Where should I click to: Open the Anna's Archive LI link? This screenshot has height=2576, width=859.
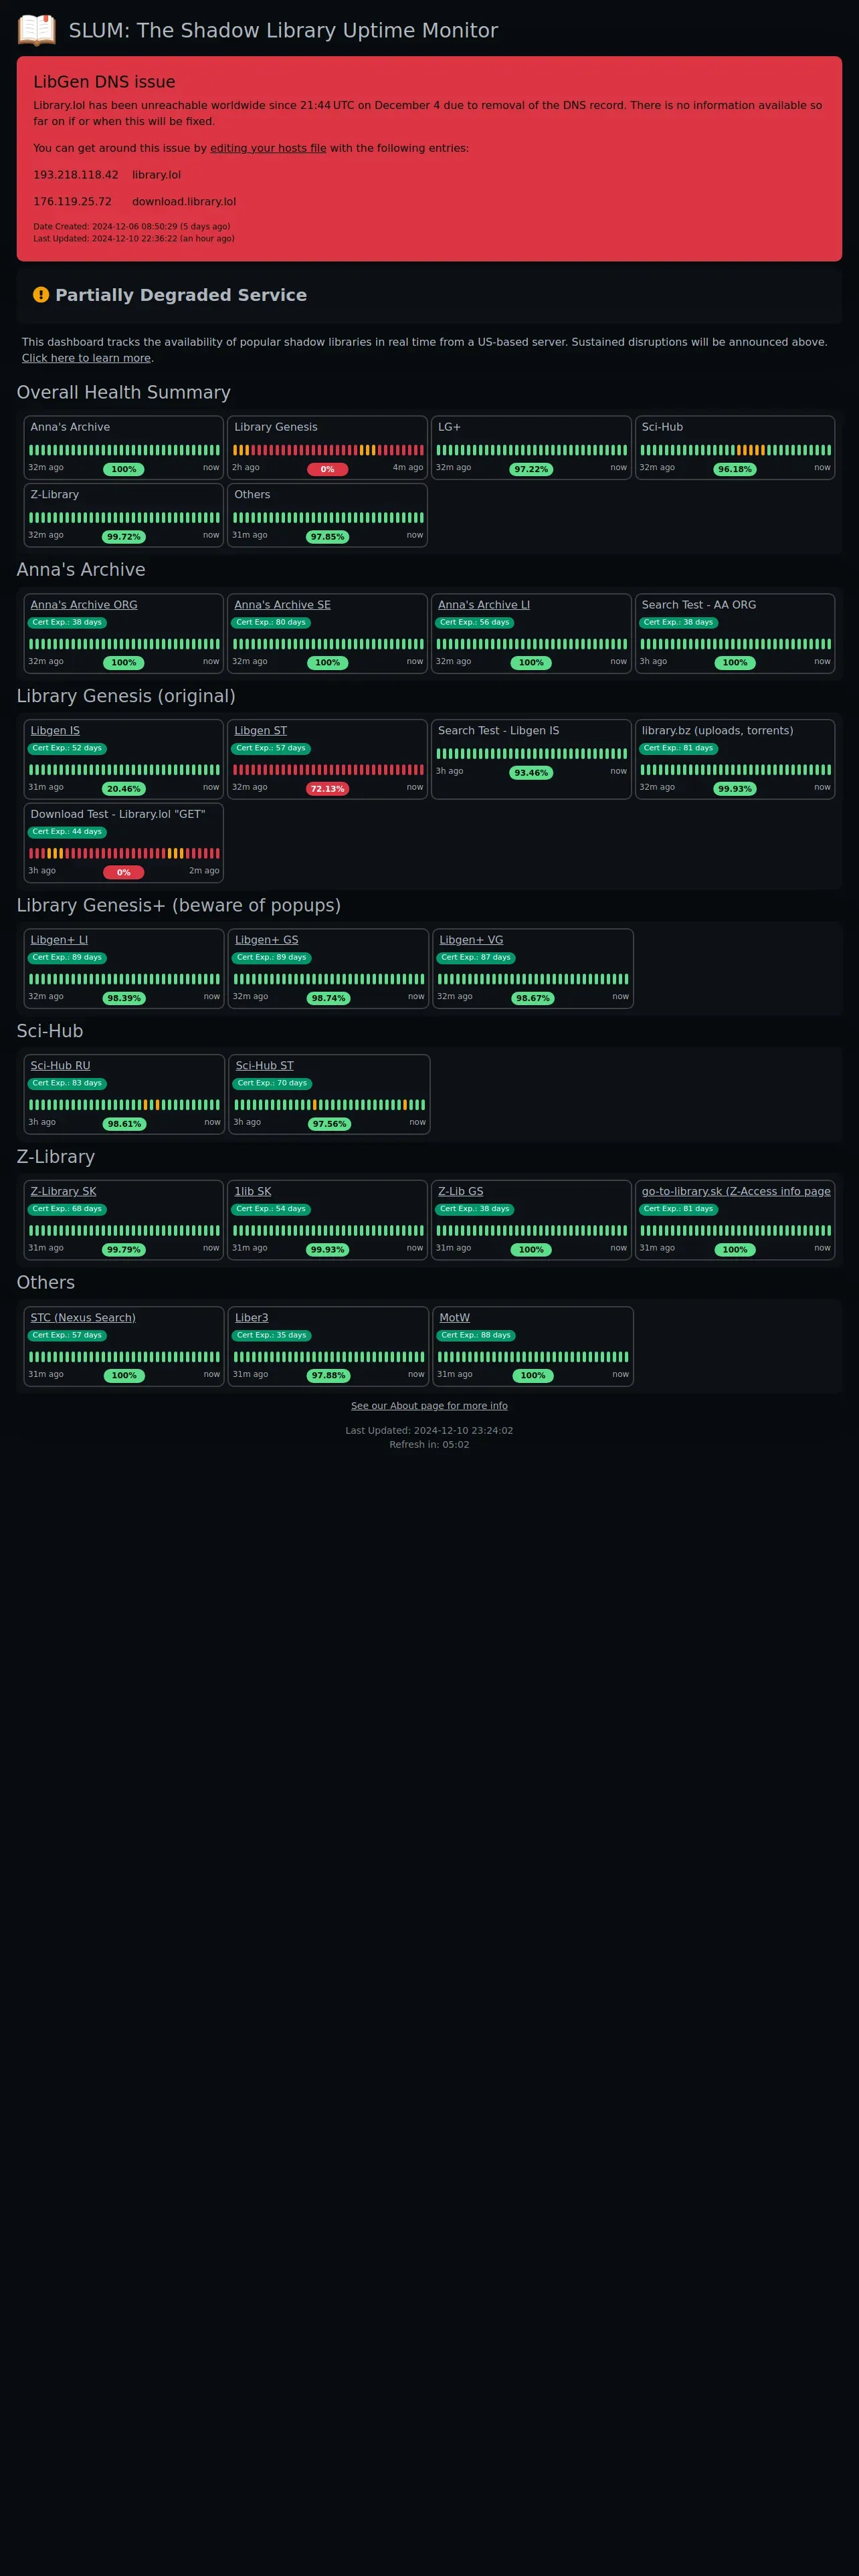484,605
